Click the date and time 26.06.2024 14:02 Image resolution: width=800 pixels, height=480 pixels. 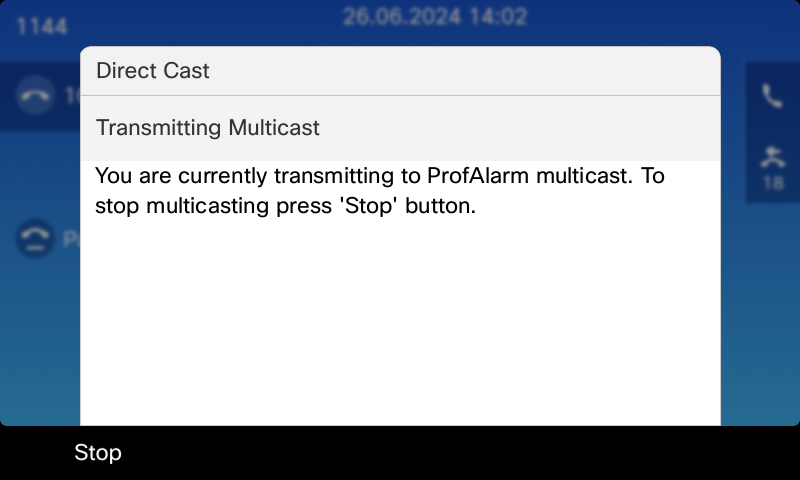pos(435,16)
